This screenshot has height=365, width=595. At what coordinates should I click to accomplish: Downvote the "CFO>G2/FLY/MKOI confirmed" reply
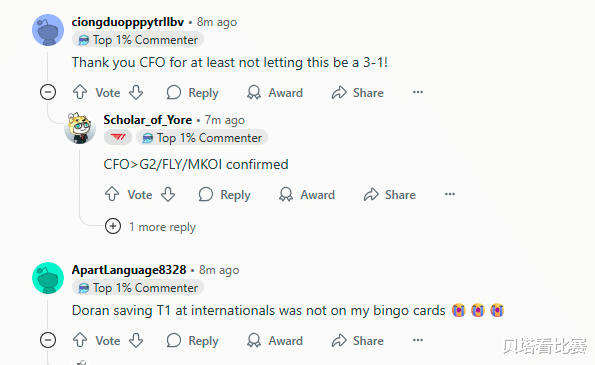(168, 194)
